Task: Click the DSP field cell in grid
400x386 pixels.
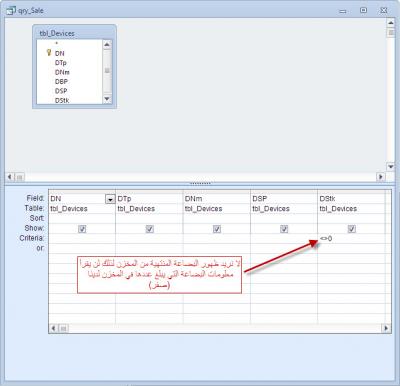Action: tap(284, 199)
